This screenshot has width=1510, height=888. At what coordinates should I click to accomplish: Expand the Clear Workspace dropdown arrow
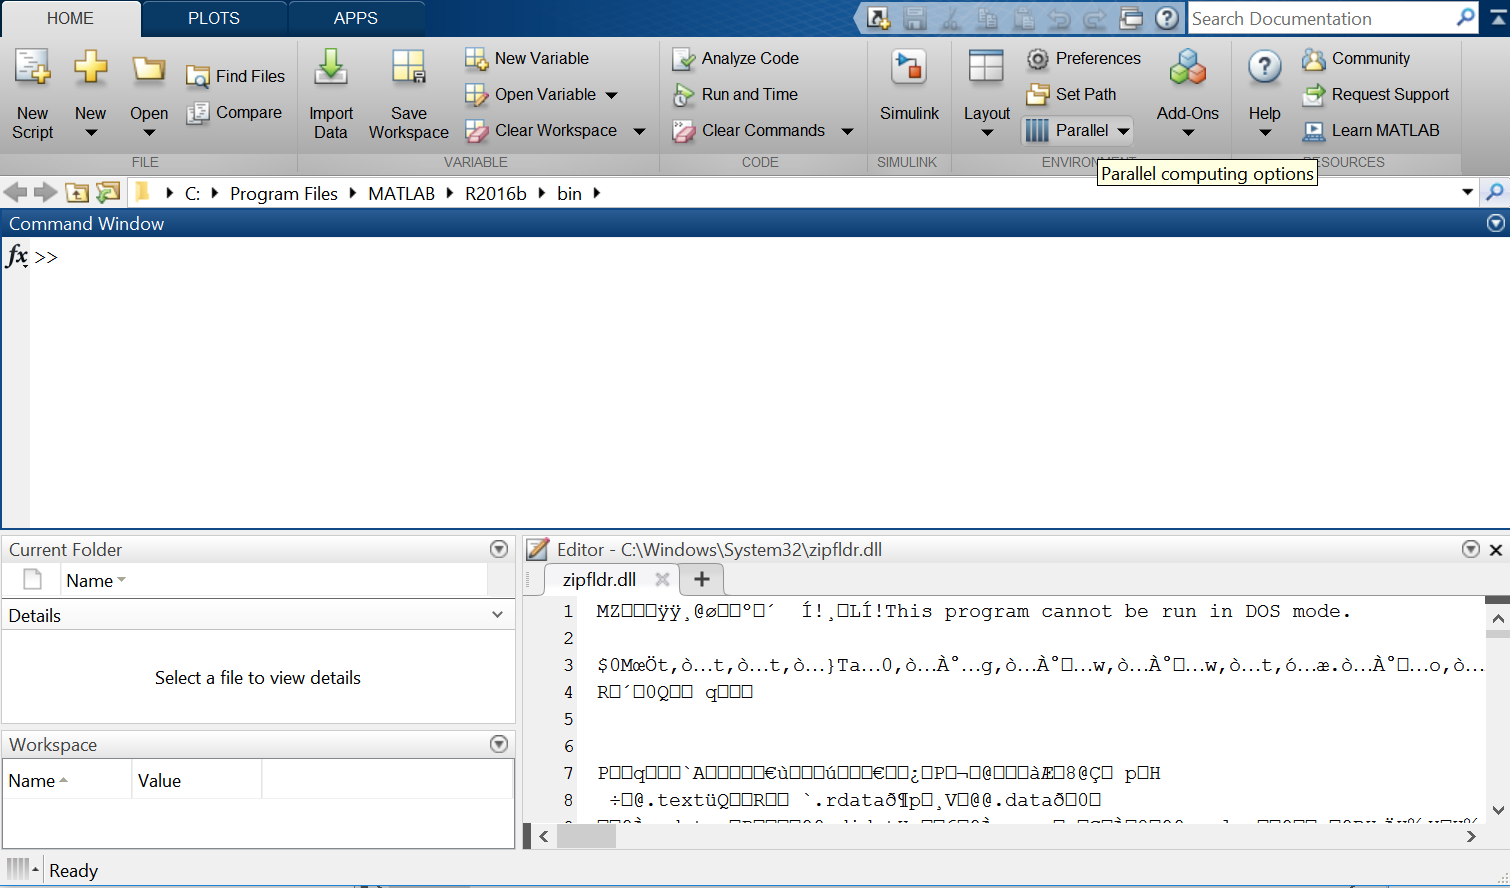(639, 131)
